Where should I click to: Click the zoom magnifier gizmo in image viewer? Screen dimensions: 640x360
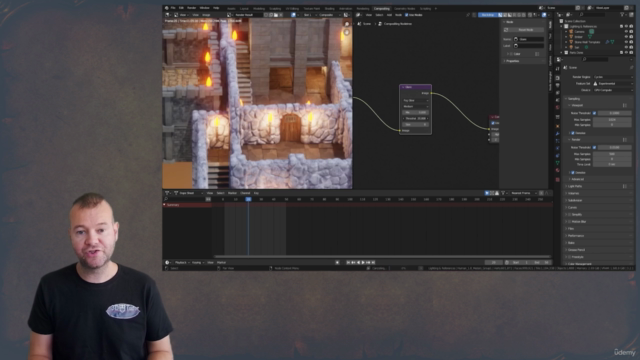[347, 24]
